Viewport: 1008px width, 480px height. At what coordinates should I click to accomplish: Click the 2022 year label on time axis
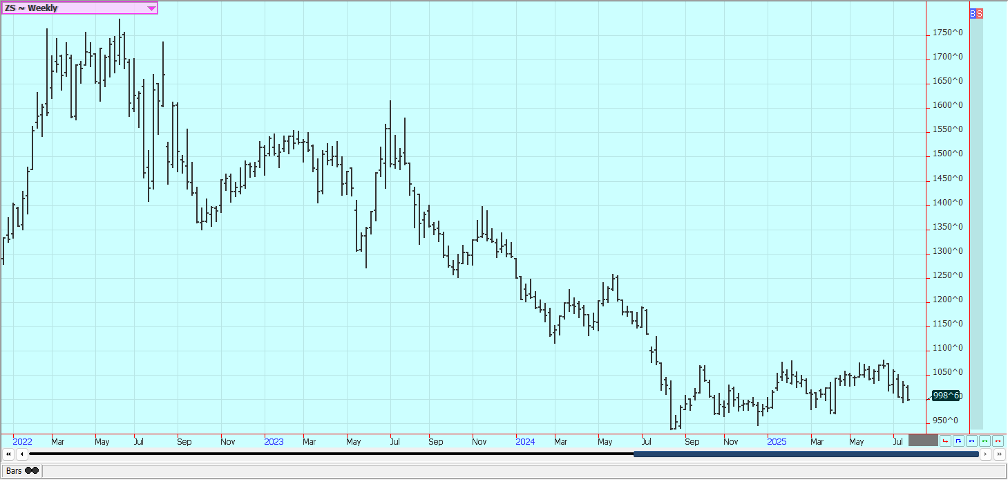[22, 442]
